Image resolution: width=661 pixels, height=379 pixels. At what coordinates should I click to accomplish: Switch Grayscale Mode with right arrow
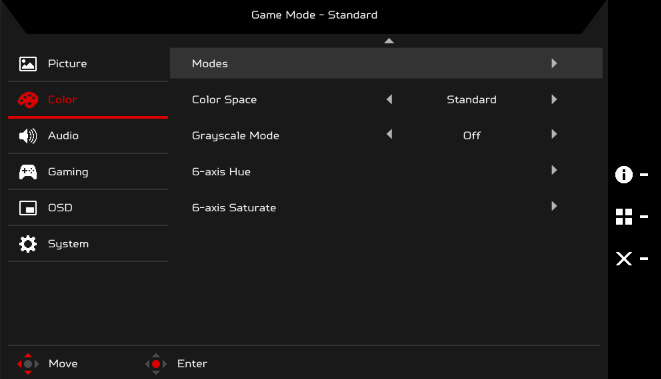(x=554, y=134)
